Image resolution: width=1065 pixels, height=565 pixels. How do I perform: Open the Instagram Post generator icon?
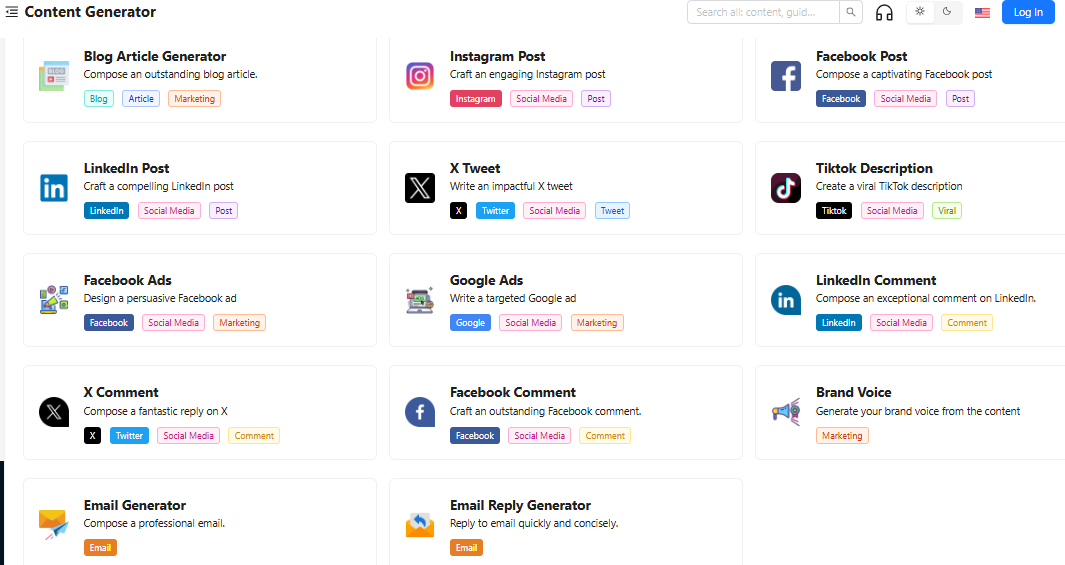pyautogui.click(x=420, y=75)
